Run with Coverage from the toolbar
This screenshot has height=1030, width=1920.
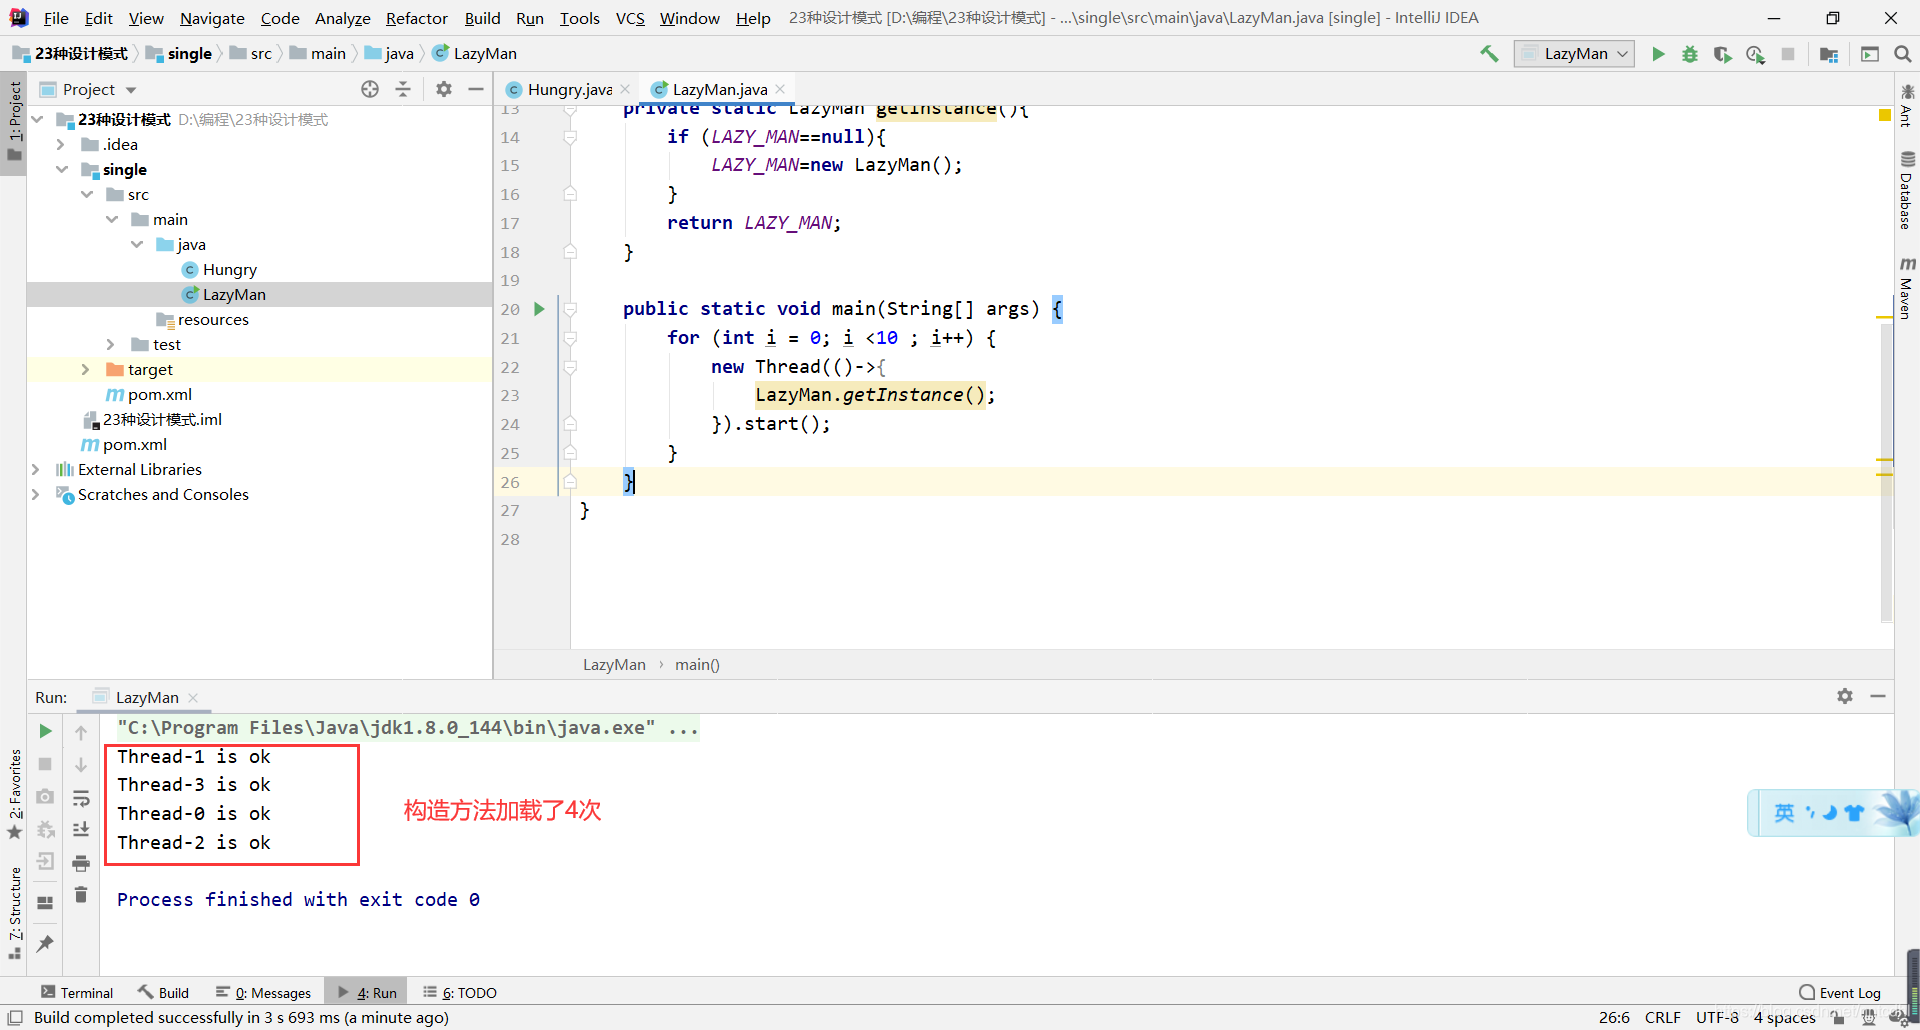(1722, 54)
